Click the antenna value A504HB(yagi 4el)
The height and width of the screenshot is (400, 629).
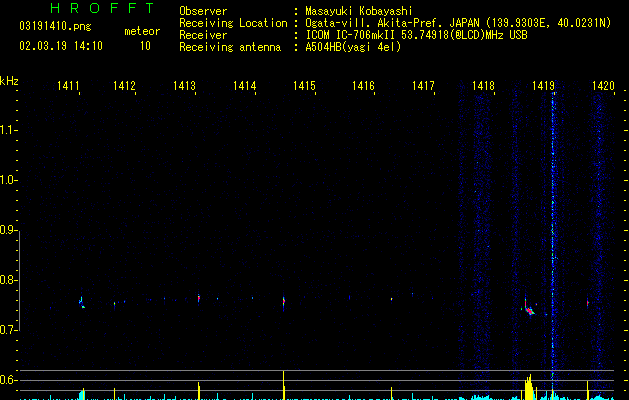(353, 47)
